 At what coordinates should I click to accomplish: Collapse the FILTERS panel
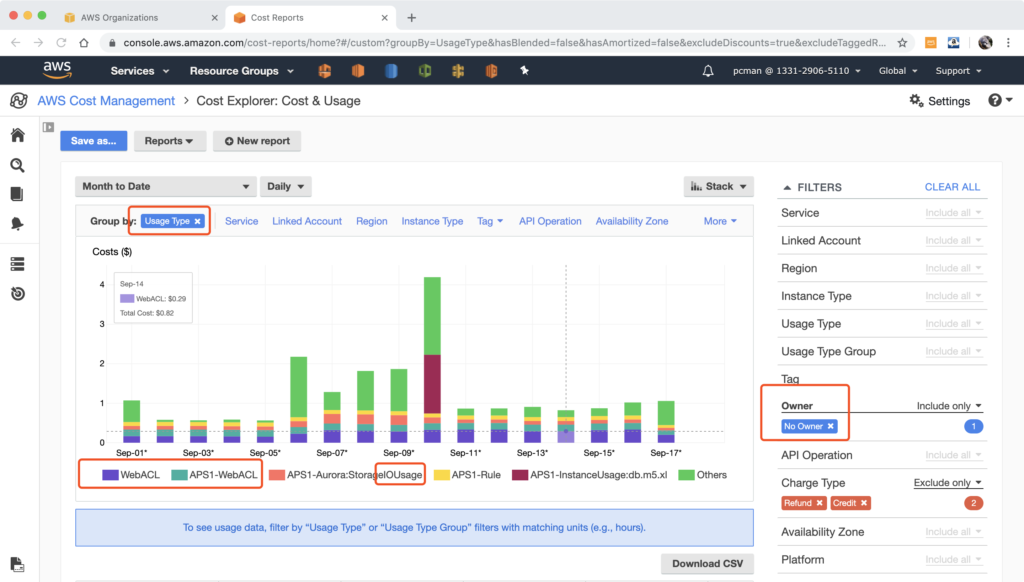pyautogui.click(x=787, y=187)
